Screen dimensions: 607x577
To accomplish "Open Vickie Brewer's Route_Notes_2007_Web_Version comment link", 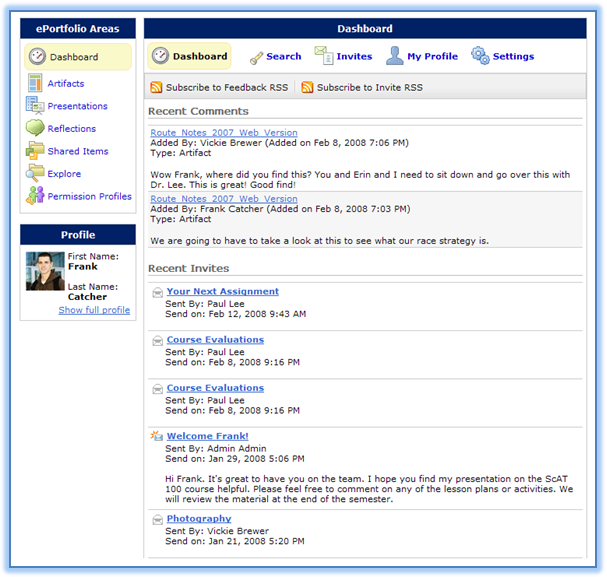I will (x=224, y=132).
